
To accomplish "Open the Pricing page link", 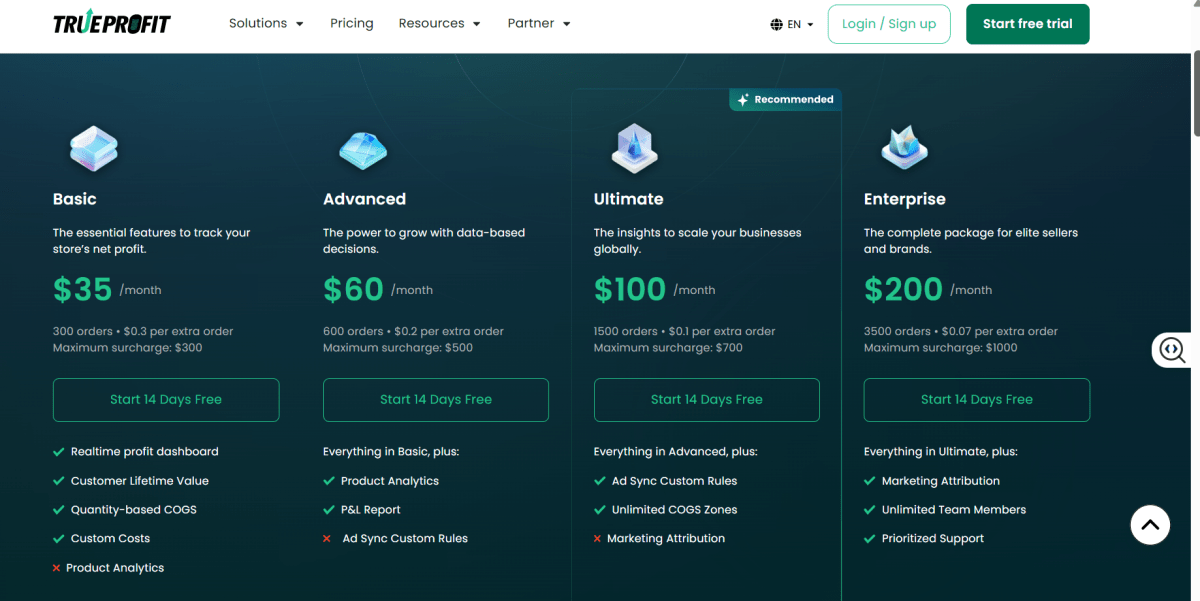I will (352, 23).
